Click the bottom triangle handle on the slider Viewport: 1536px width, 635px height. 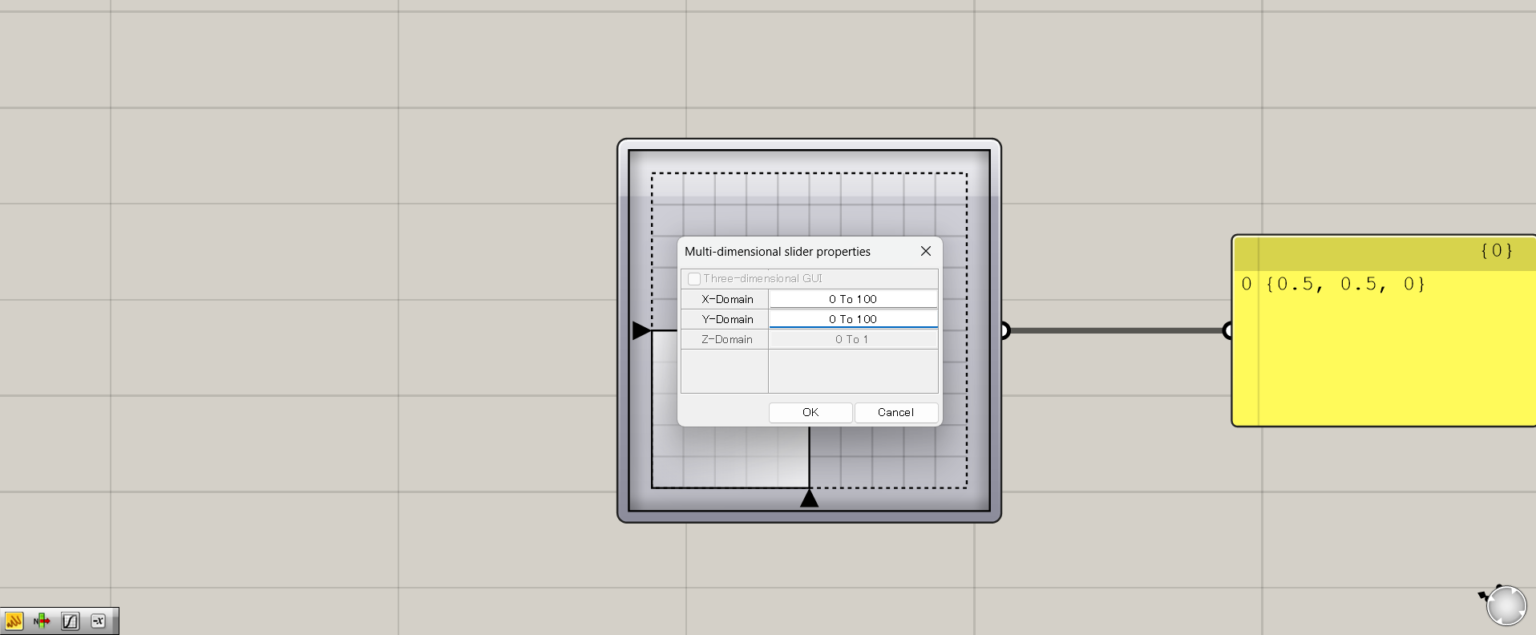pyautogui.click(x=809, y=498)
